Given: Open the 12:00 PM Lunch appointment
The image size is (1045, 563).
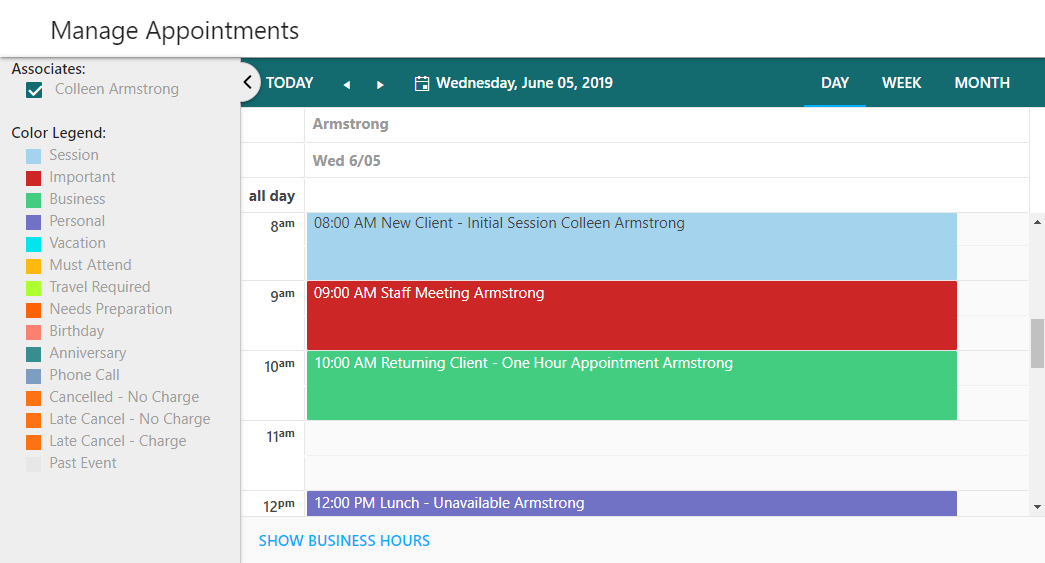Looking at the screenshot, I should (632, 504).
